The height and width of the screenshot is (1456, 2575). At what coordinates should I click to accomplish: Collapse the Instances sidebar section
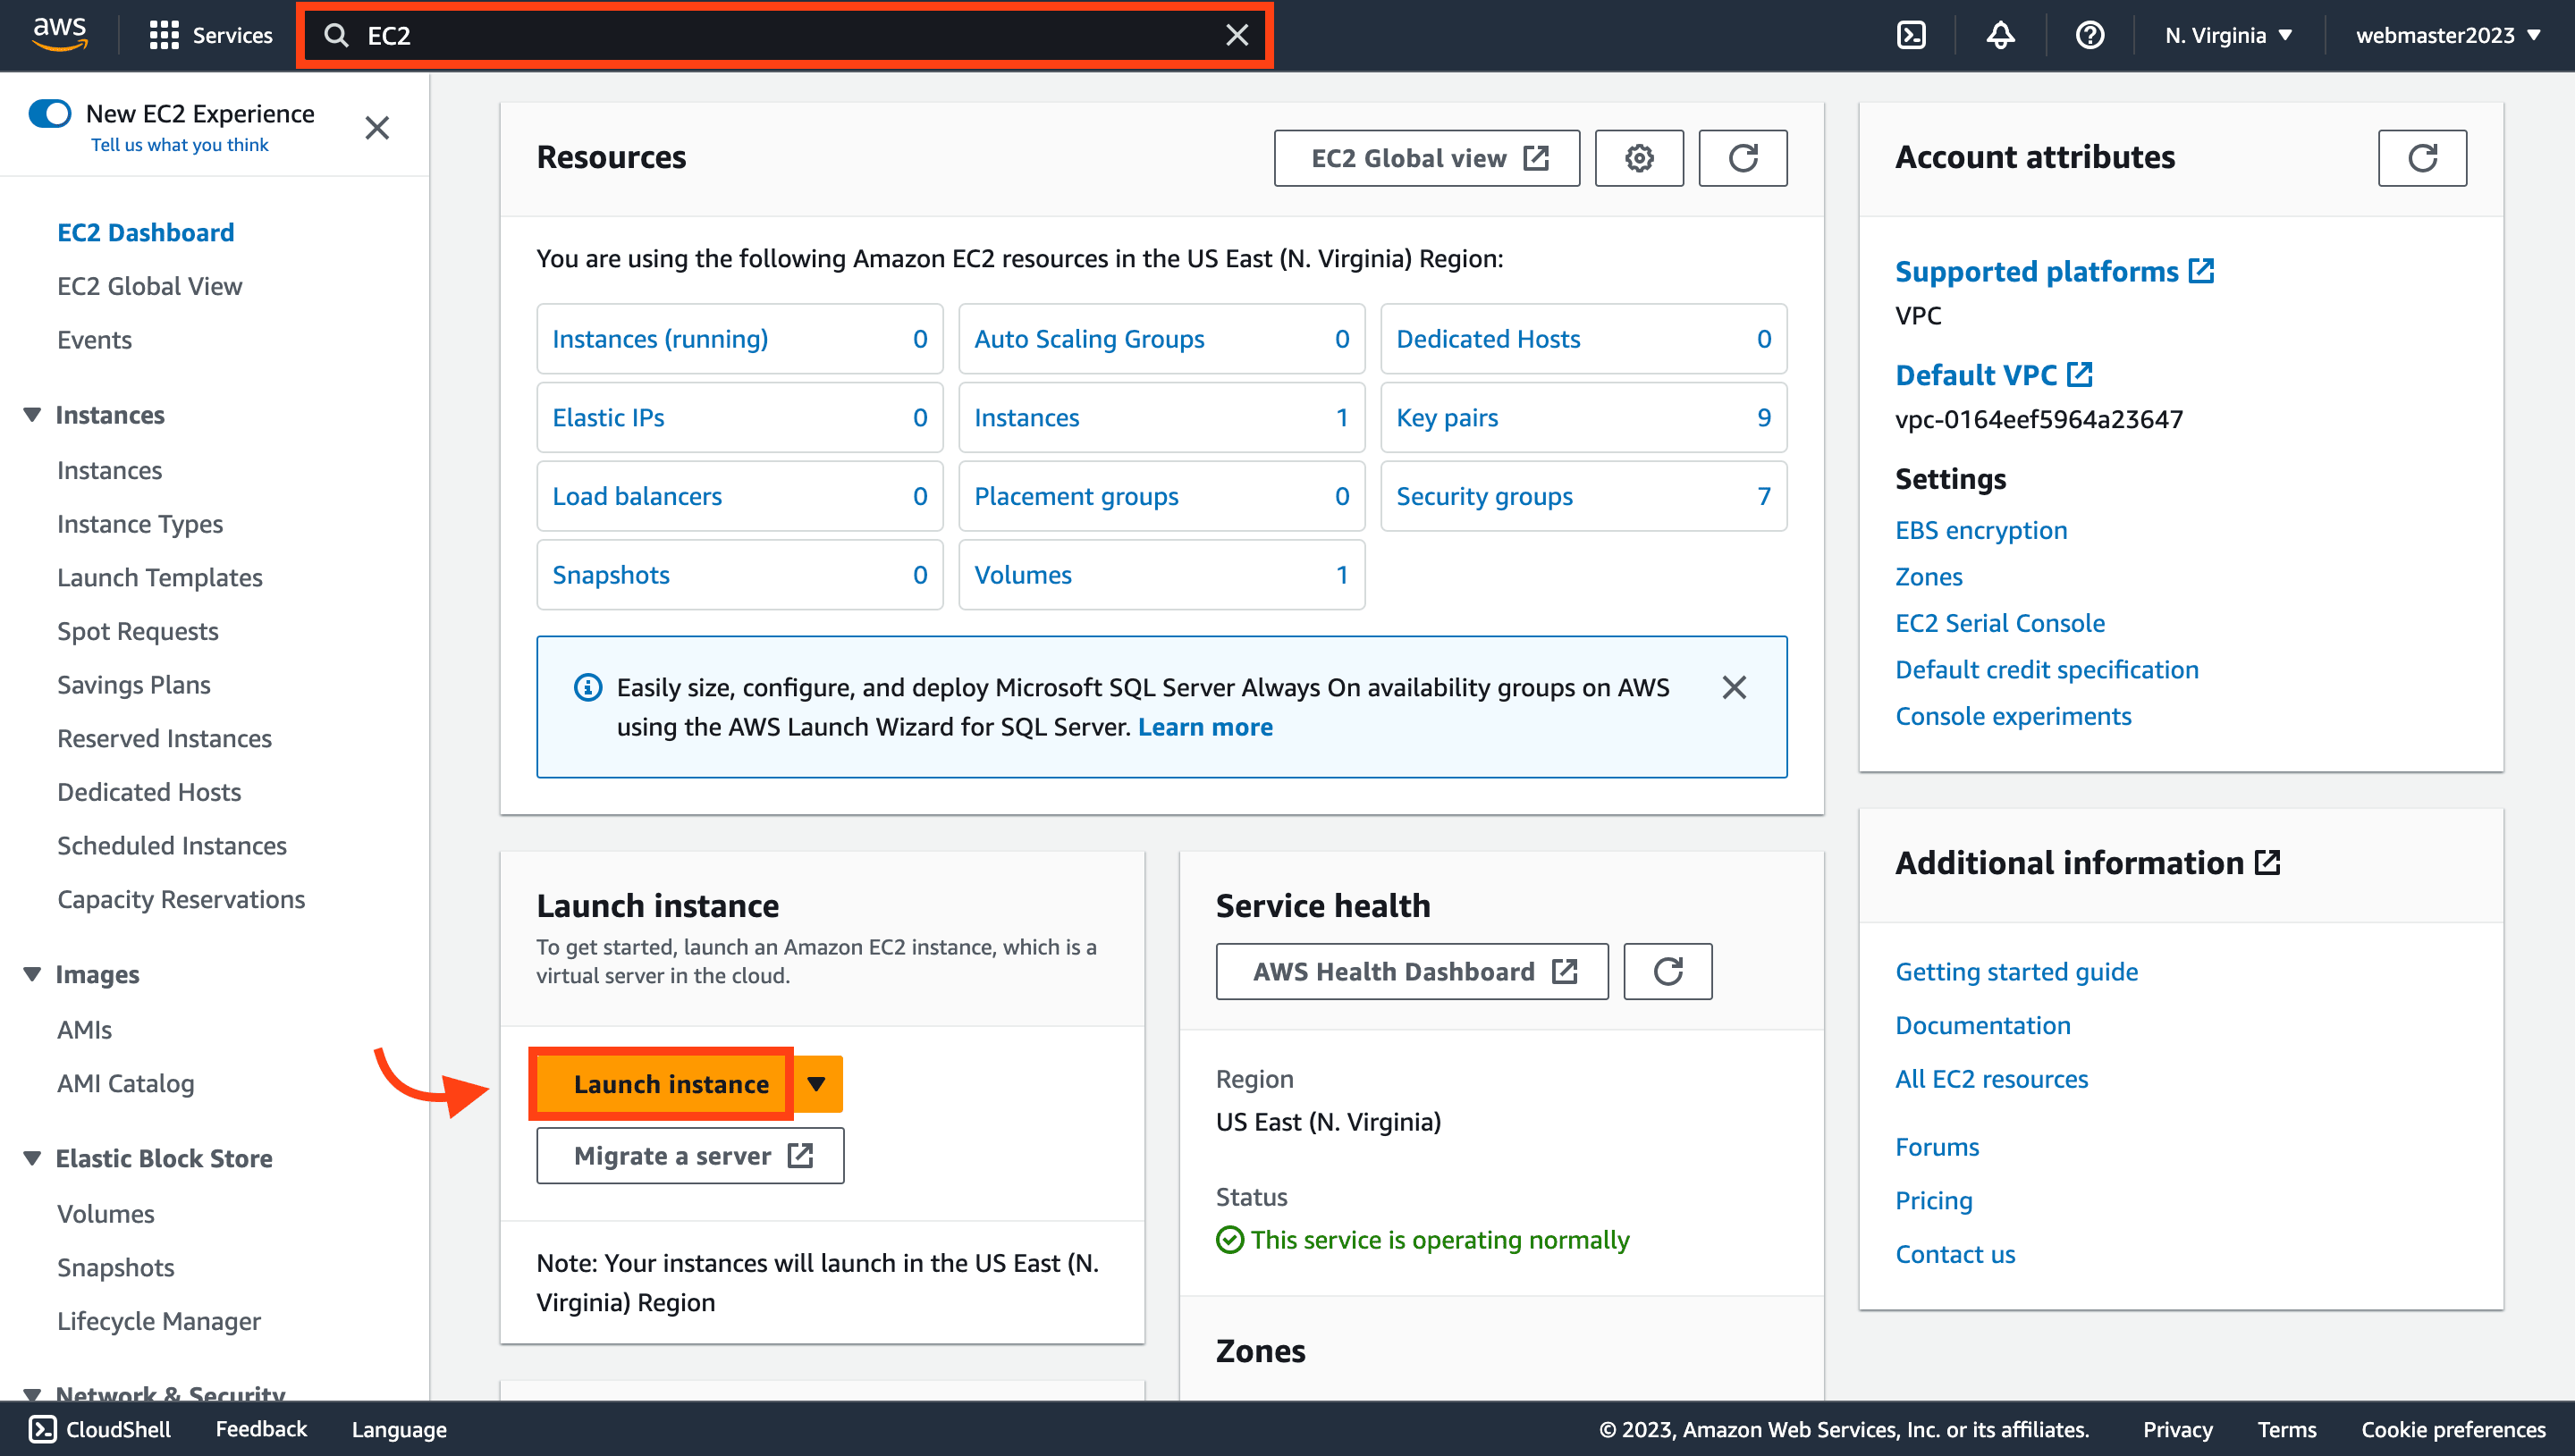click(32, 415)
